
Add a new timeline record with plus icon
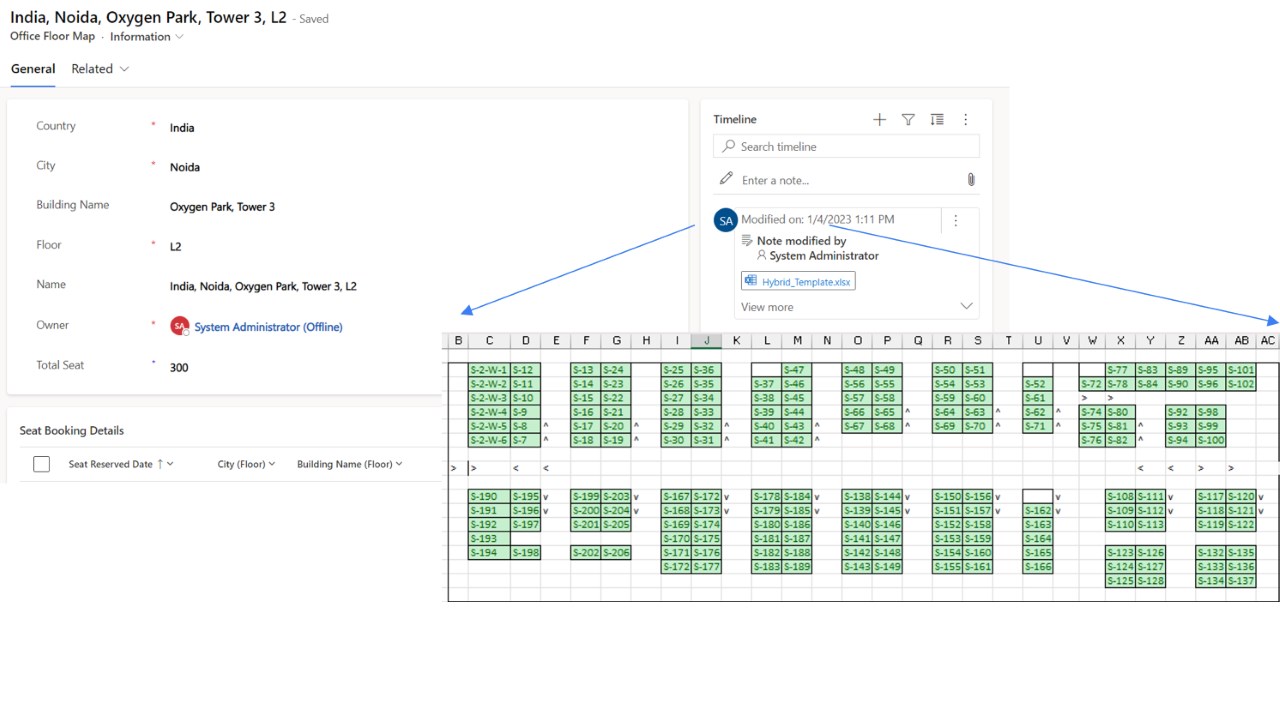[879, 120]
